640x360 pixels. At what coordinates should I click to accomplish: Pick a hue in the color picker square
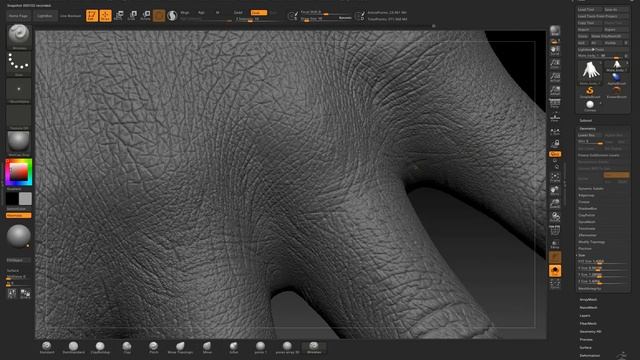coord(19,172)
